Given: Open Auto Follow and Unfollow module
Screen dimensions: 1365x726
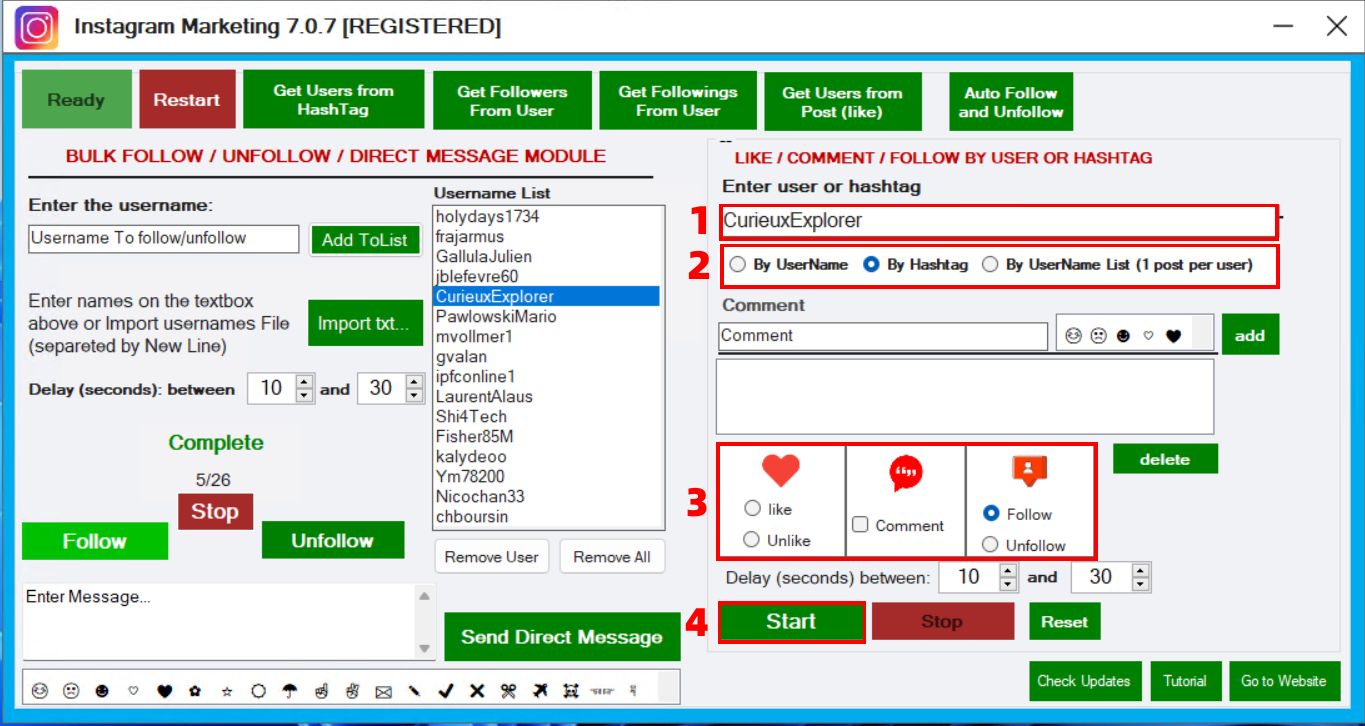Looking at the screenshot, I should tap(1010, 102).
